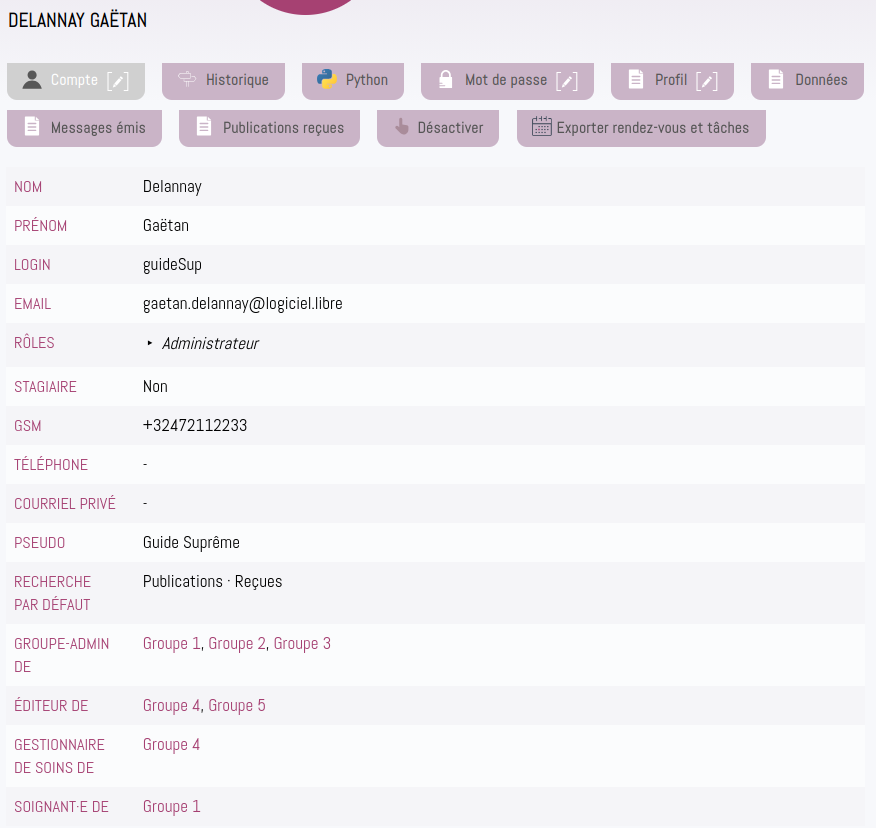Click the signpost icon on the Historique button

coord(187,80)
